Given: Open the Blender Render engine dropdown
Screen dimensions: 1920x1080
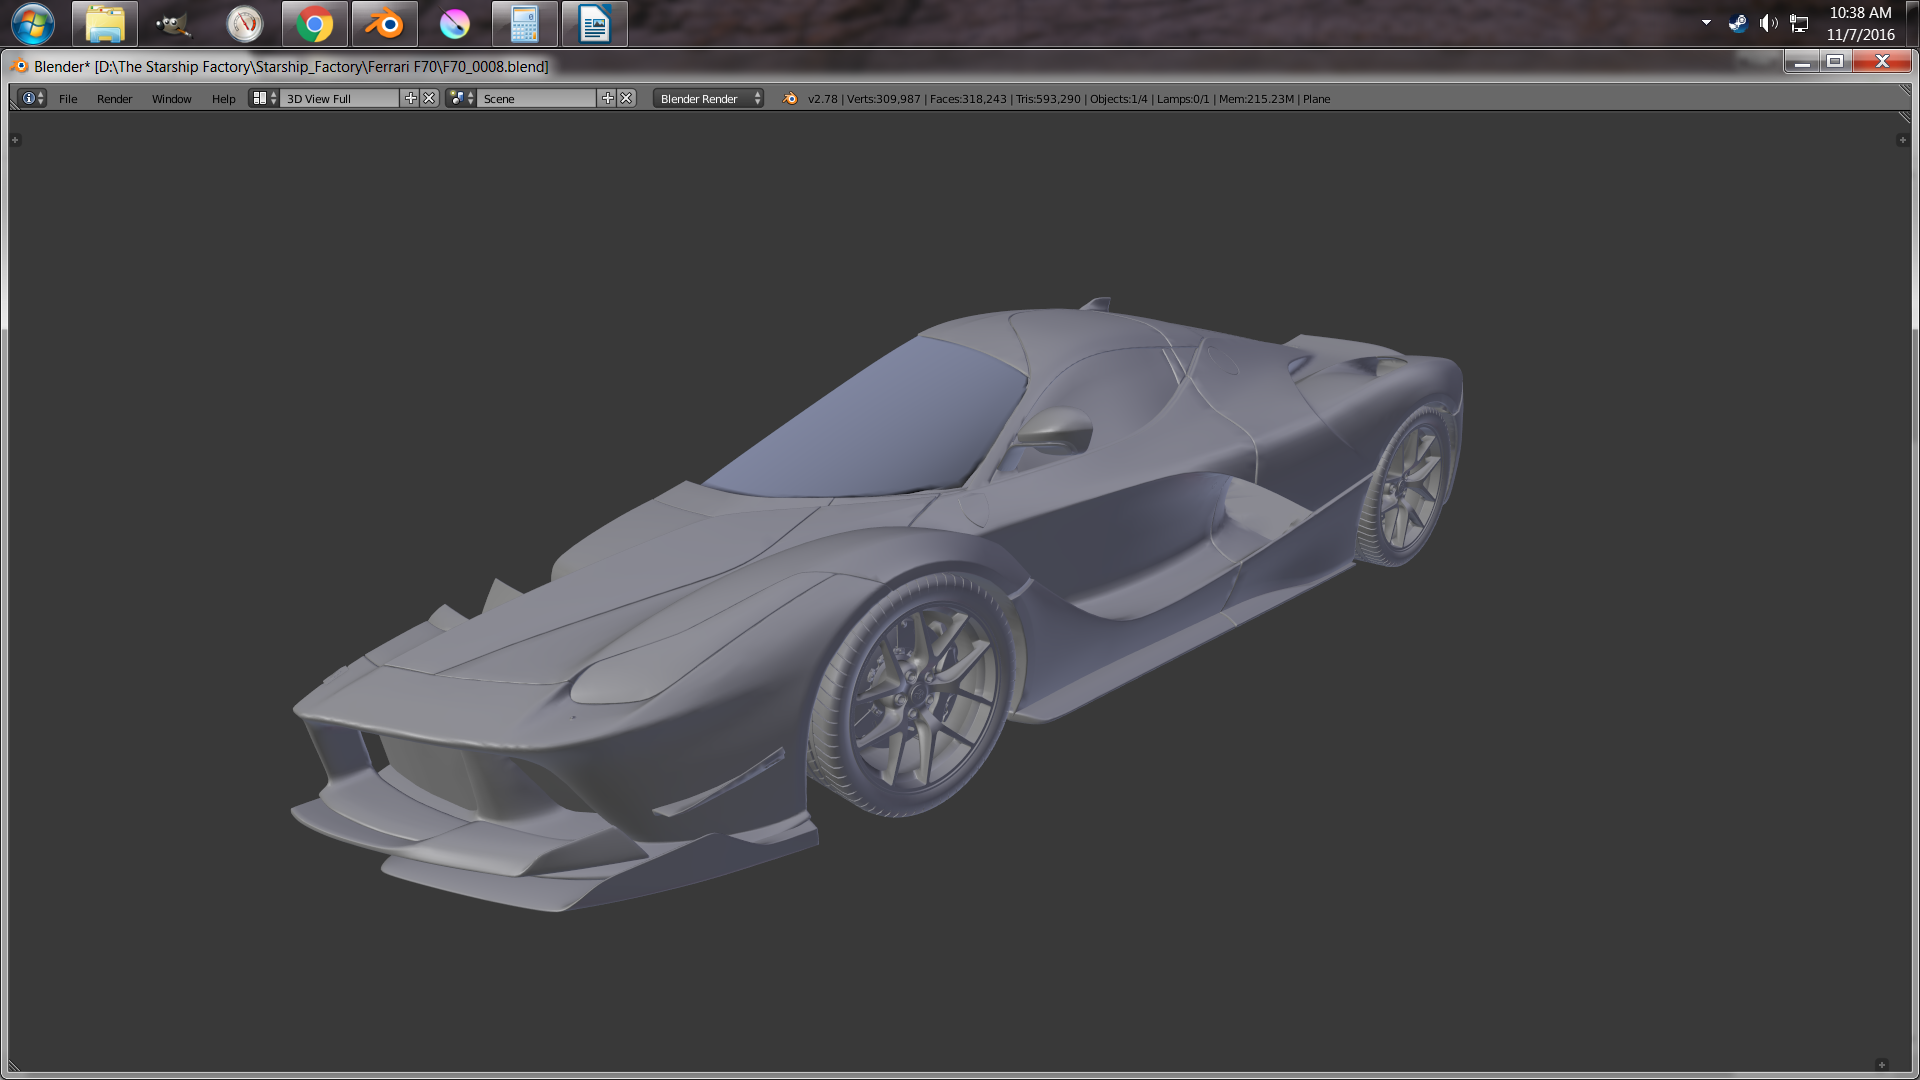Looking at the screenshot, I should point(708,98).
